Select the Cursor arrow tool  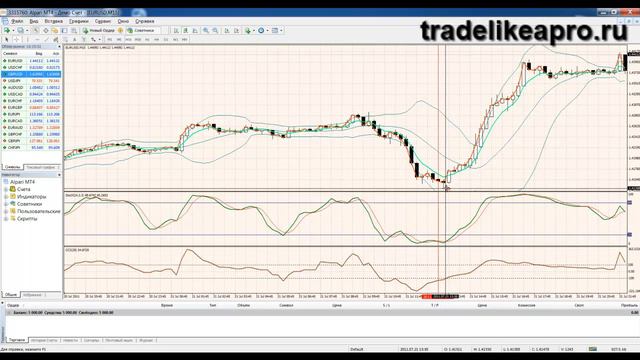point(6,40)
